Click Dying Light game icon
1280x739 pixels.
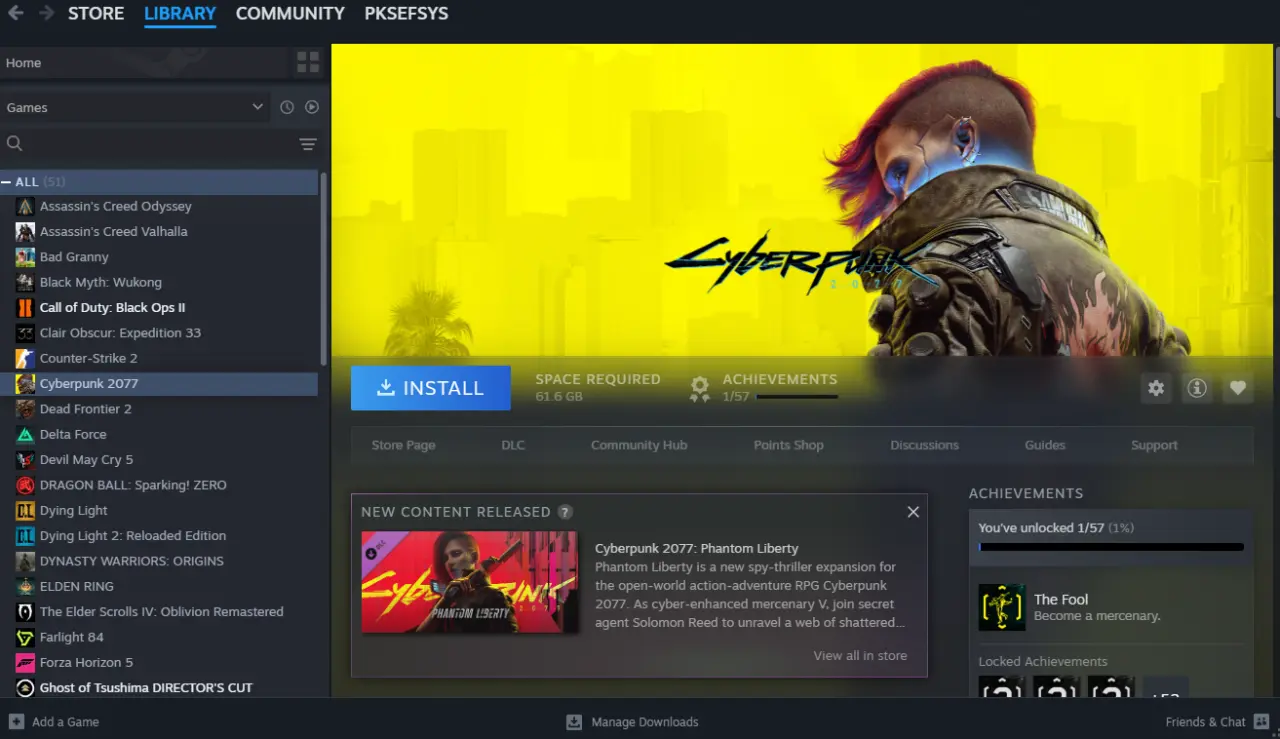coord(25,511)
